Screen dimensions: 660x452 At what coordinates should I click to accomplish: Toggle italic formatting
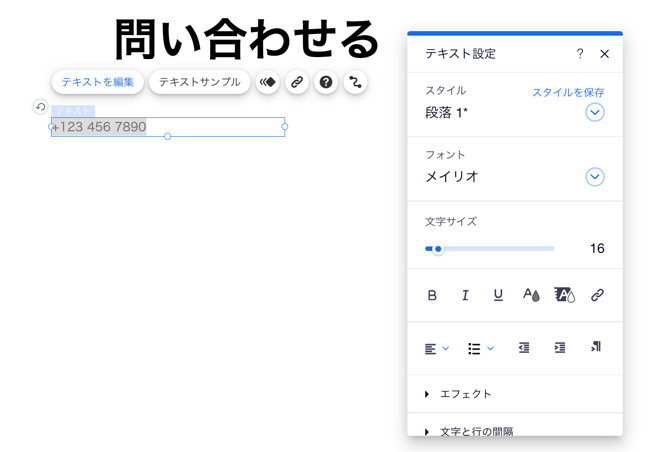465,295
